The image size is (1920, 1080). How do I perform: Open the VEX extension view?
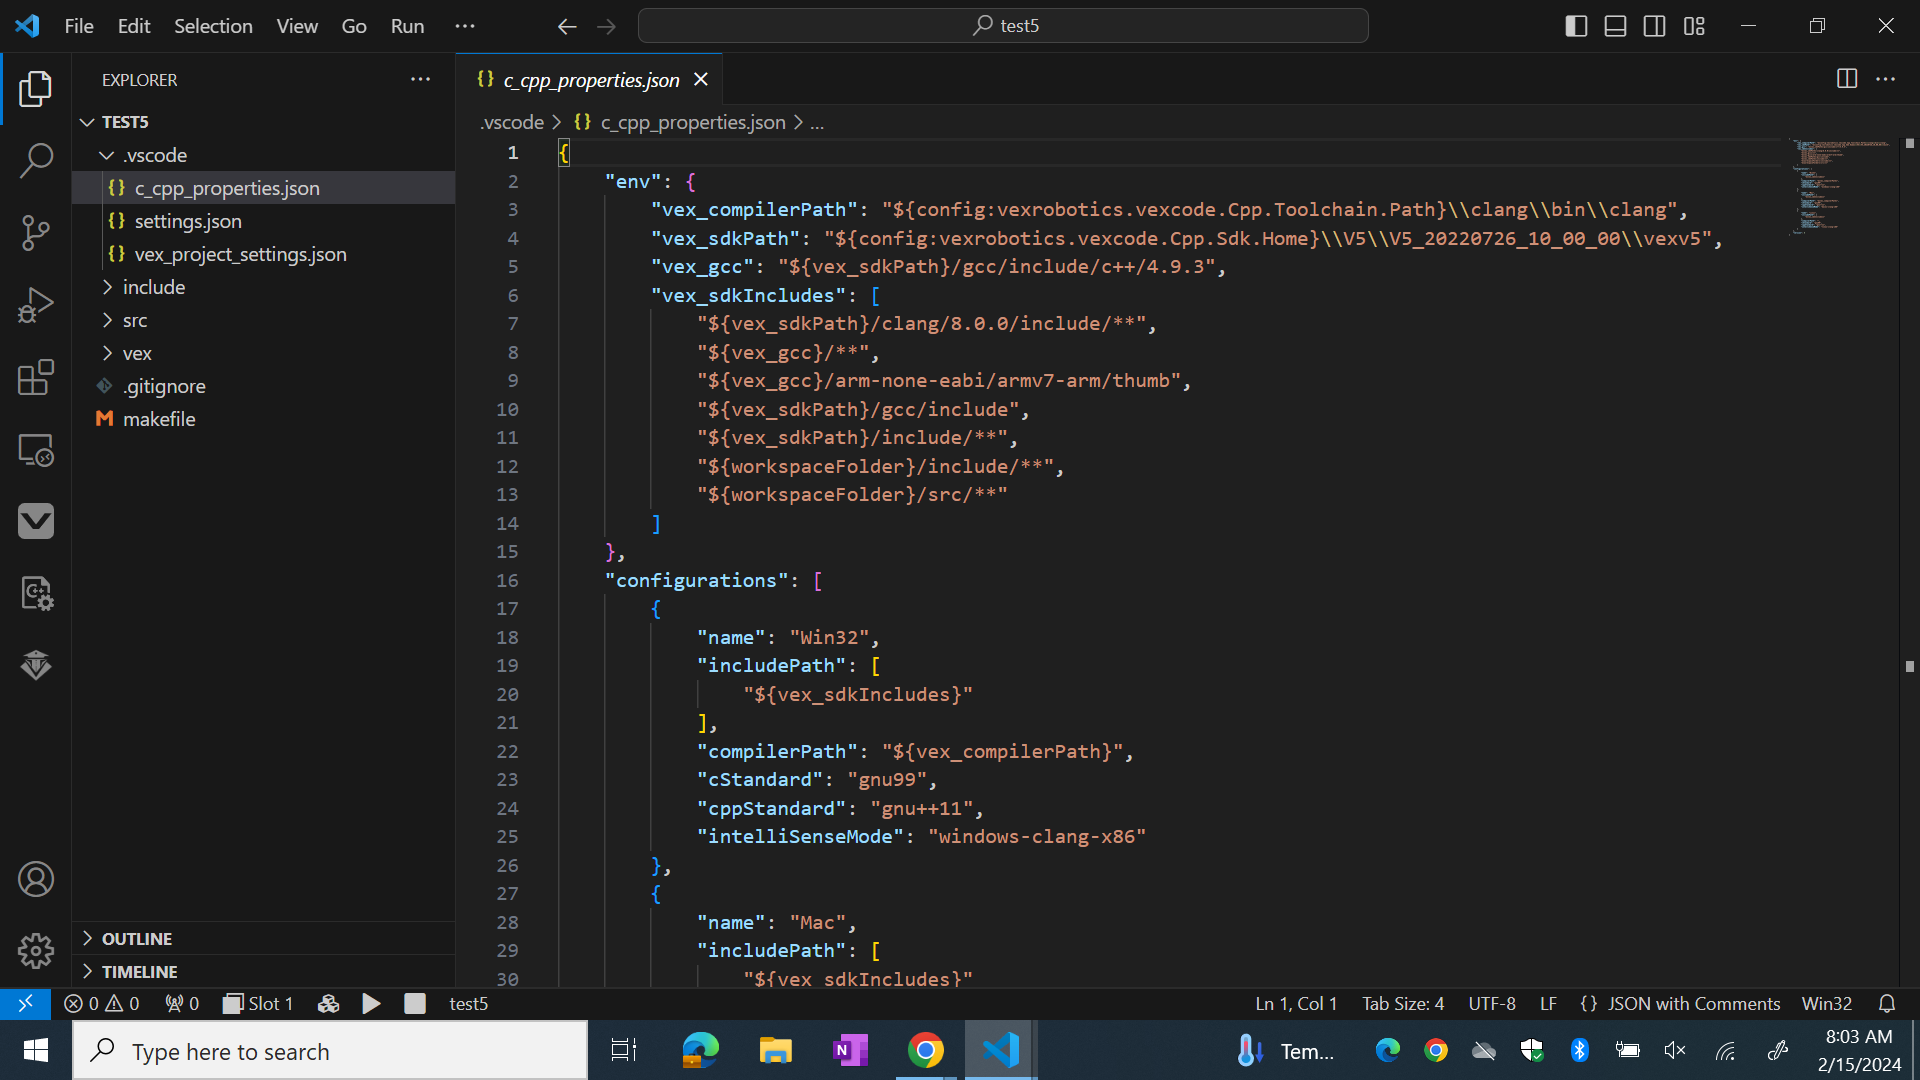click(36, 521)
